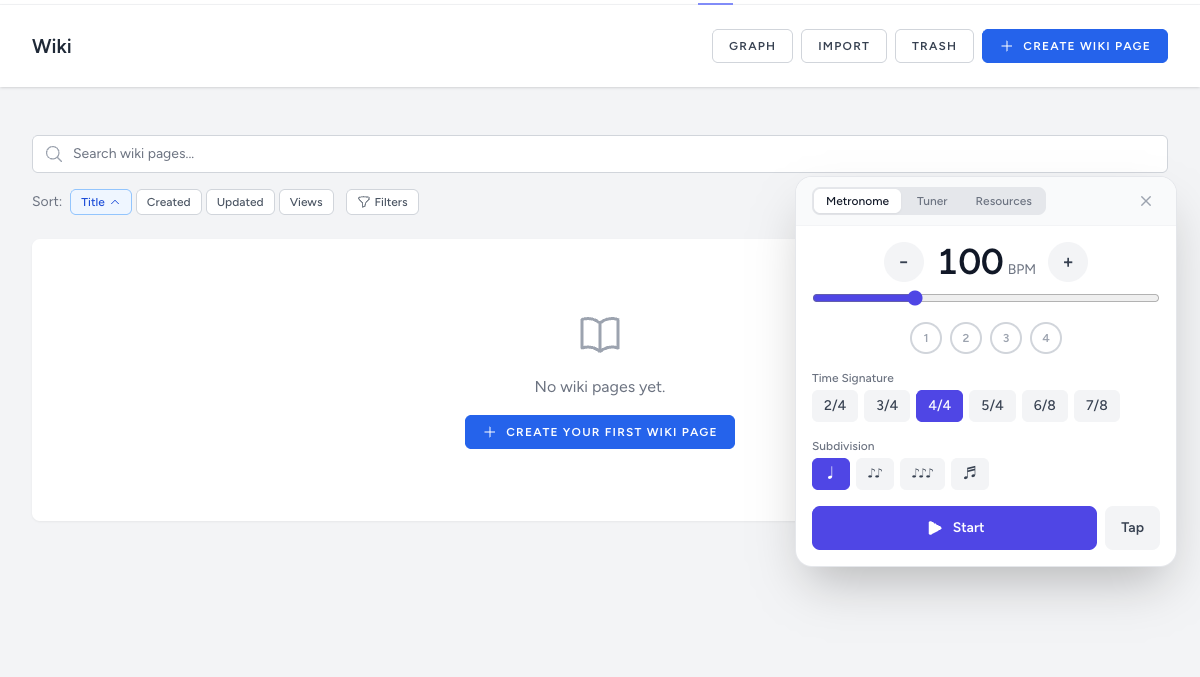
Task: Open the wiki Graph view
Action: (x=752, y=46)
